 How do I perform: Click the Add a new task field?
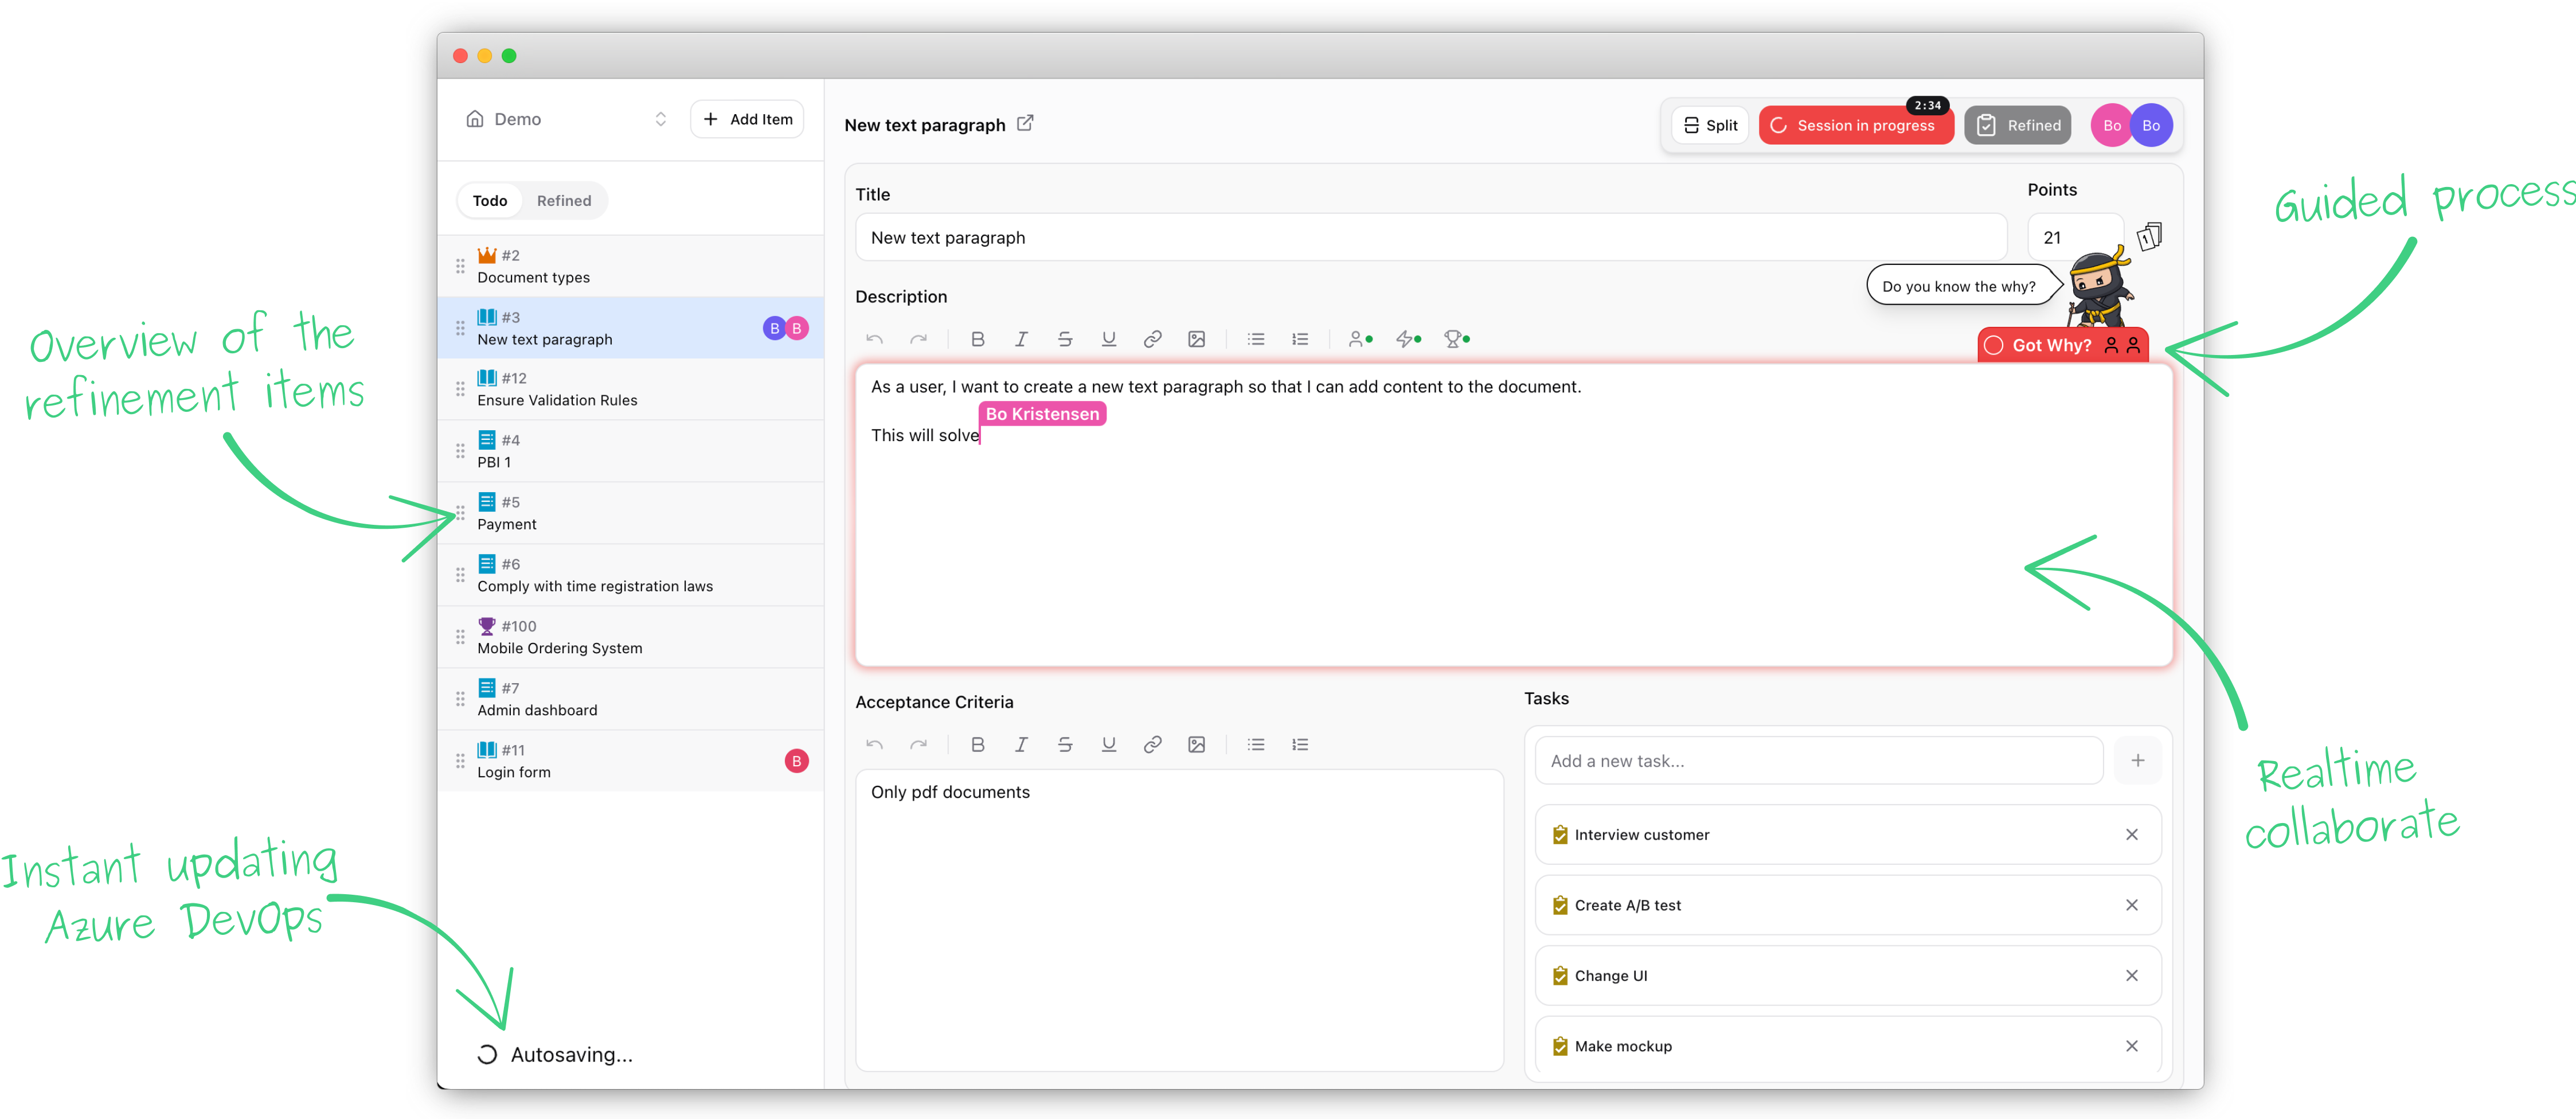[1817, 761]
